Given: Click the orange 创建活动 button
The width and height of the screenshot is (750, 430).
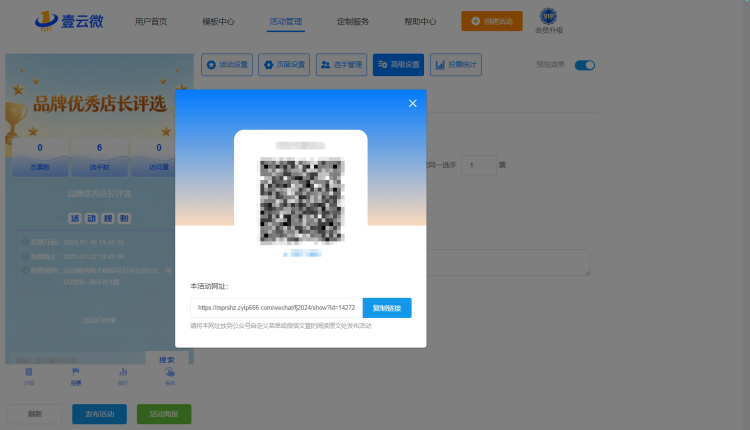Looking at the screenshot, I should pos(492,21).
